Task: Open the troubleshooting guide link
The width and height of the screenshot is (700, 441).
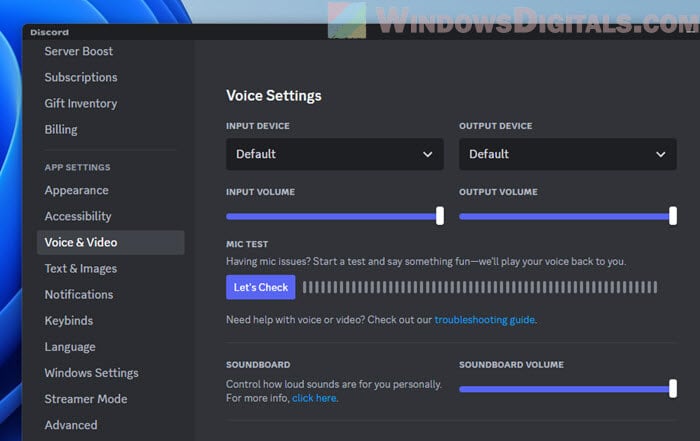Action: [x=485, y=320]
